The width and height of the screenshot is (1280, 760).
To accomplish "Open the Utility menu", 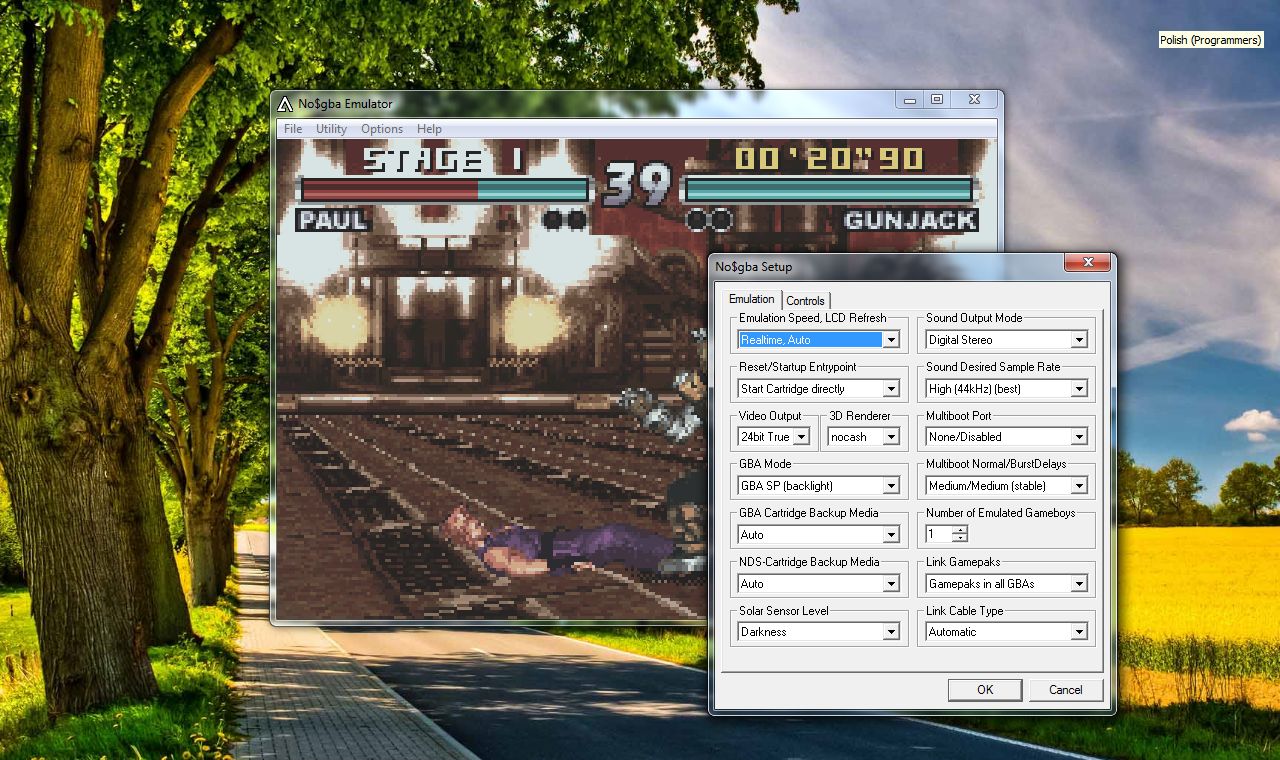I will pos(331,129).
